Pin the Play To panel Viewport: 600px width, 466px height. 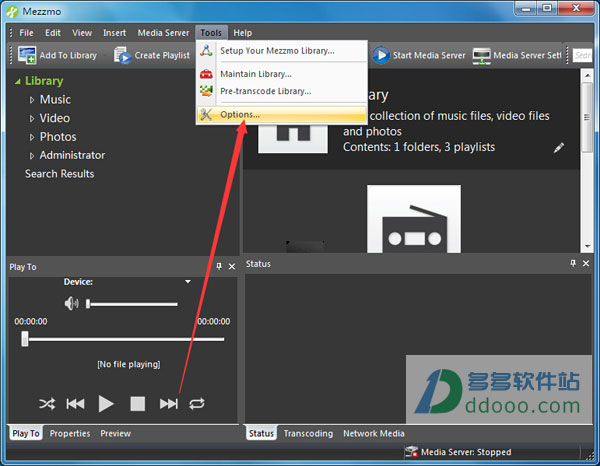click(x=218, y=266)
